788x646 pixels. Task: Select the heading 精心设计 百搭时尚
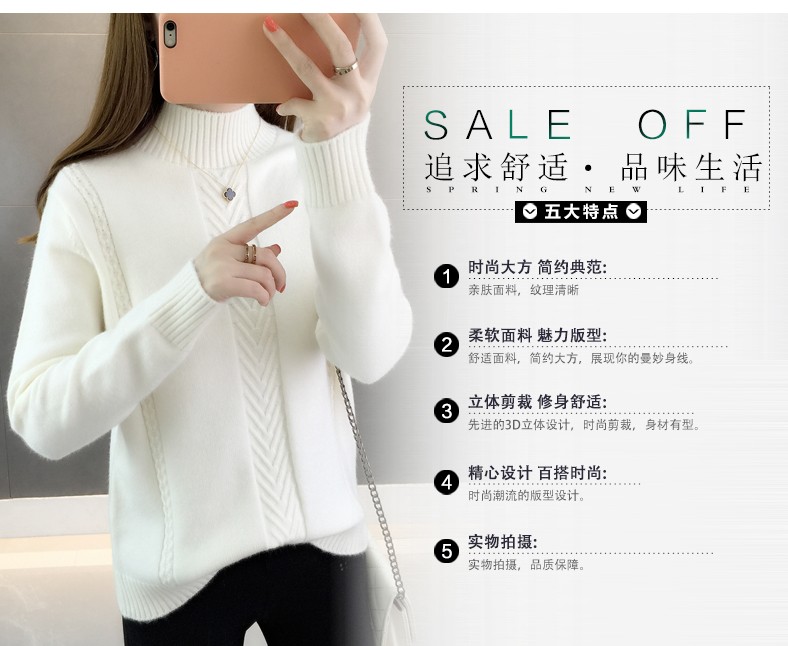point(537,473)
